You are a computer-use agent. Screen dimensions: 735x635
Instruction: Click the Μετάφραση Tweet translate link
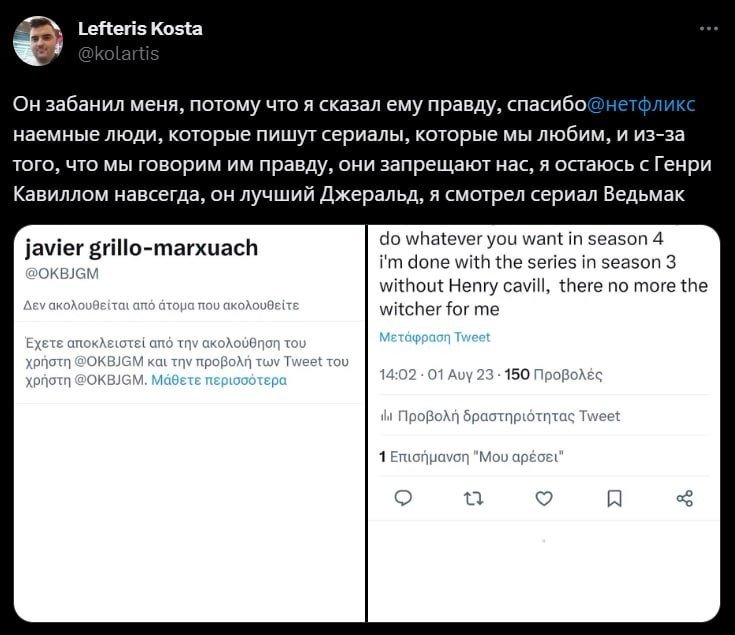click(x=435, y=337)
